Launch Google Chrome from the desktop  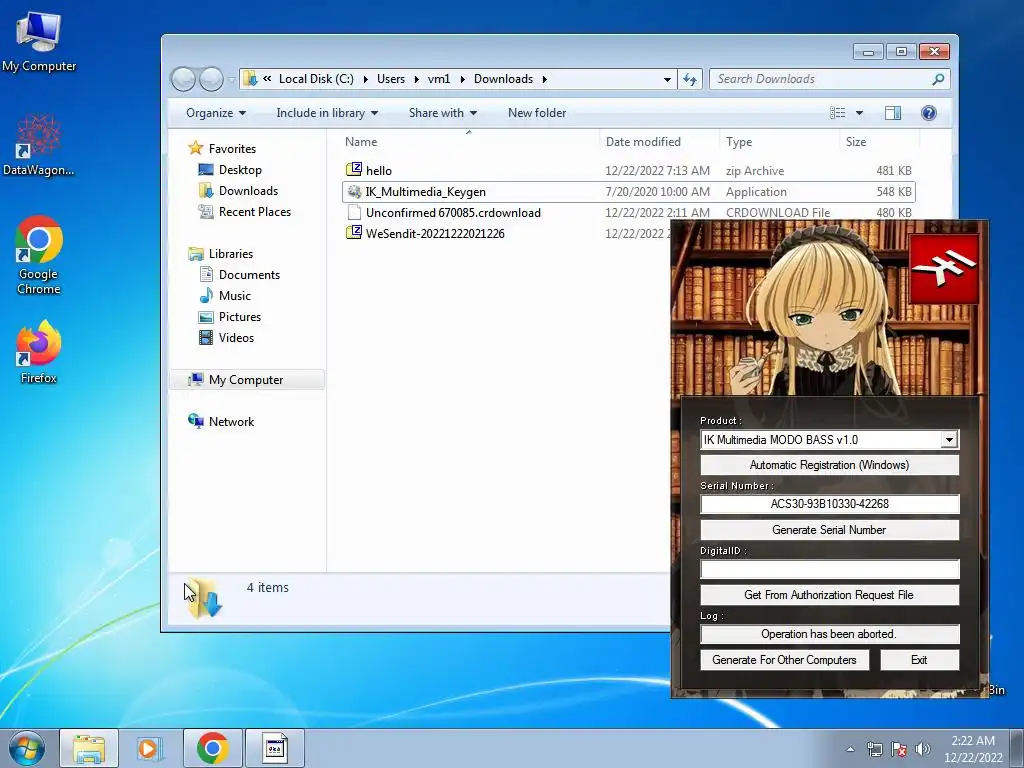(x=39, y=255)
